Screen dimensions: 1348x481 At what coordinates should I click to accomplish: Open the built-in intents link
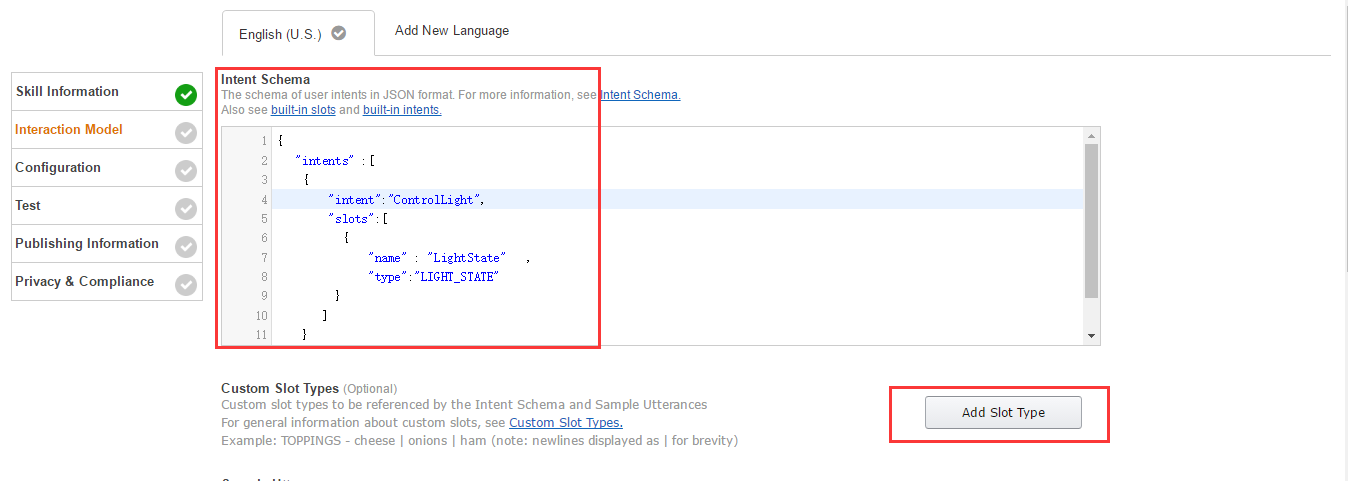click(402, 110)
